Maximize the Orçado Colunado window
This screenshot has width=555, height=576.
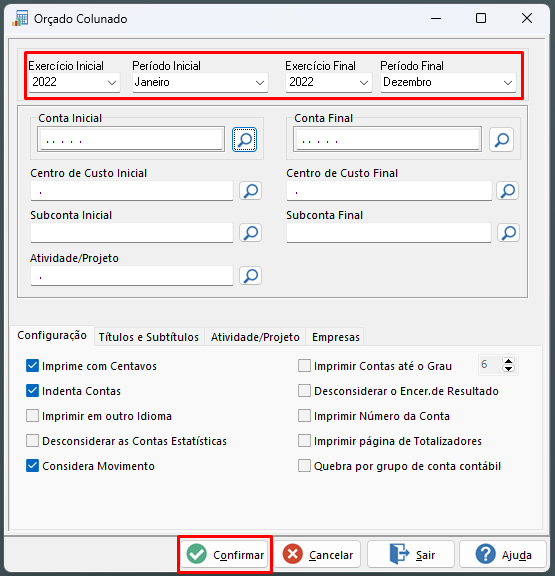(x=481, y=18)
